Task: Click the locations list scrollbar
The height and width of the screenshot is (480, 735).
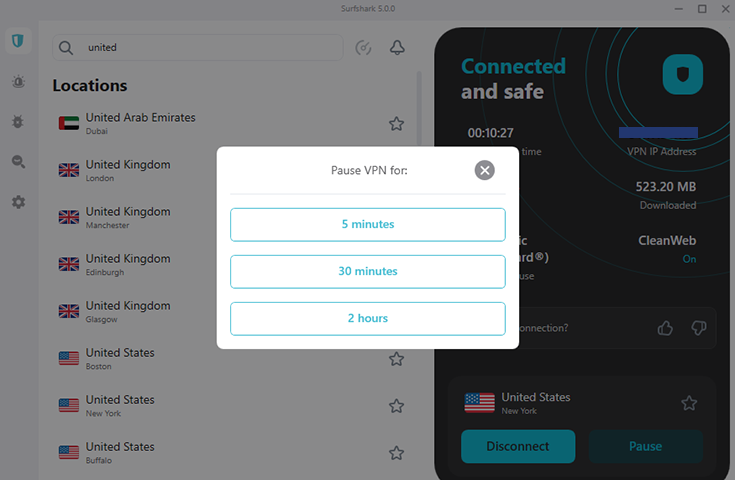Action: 419,109
